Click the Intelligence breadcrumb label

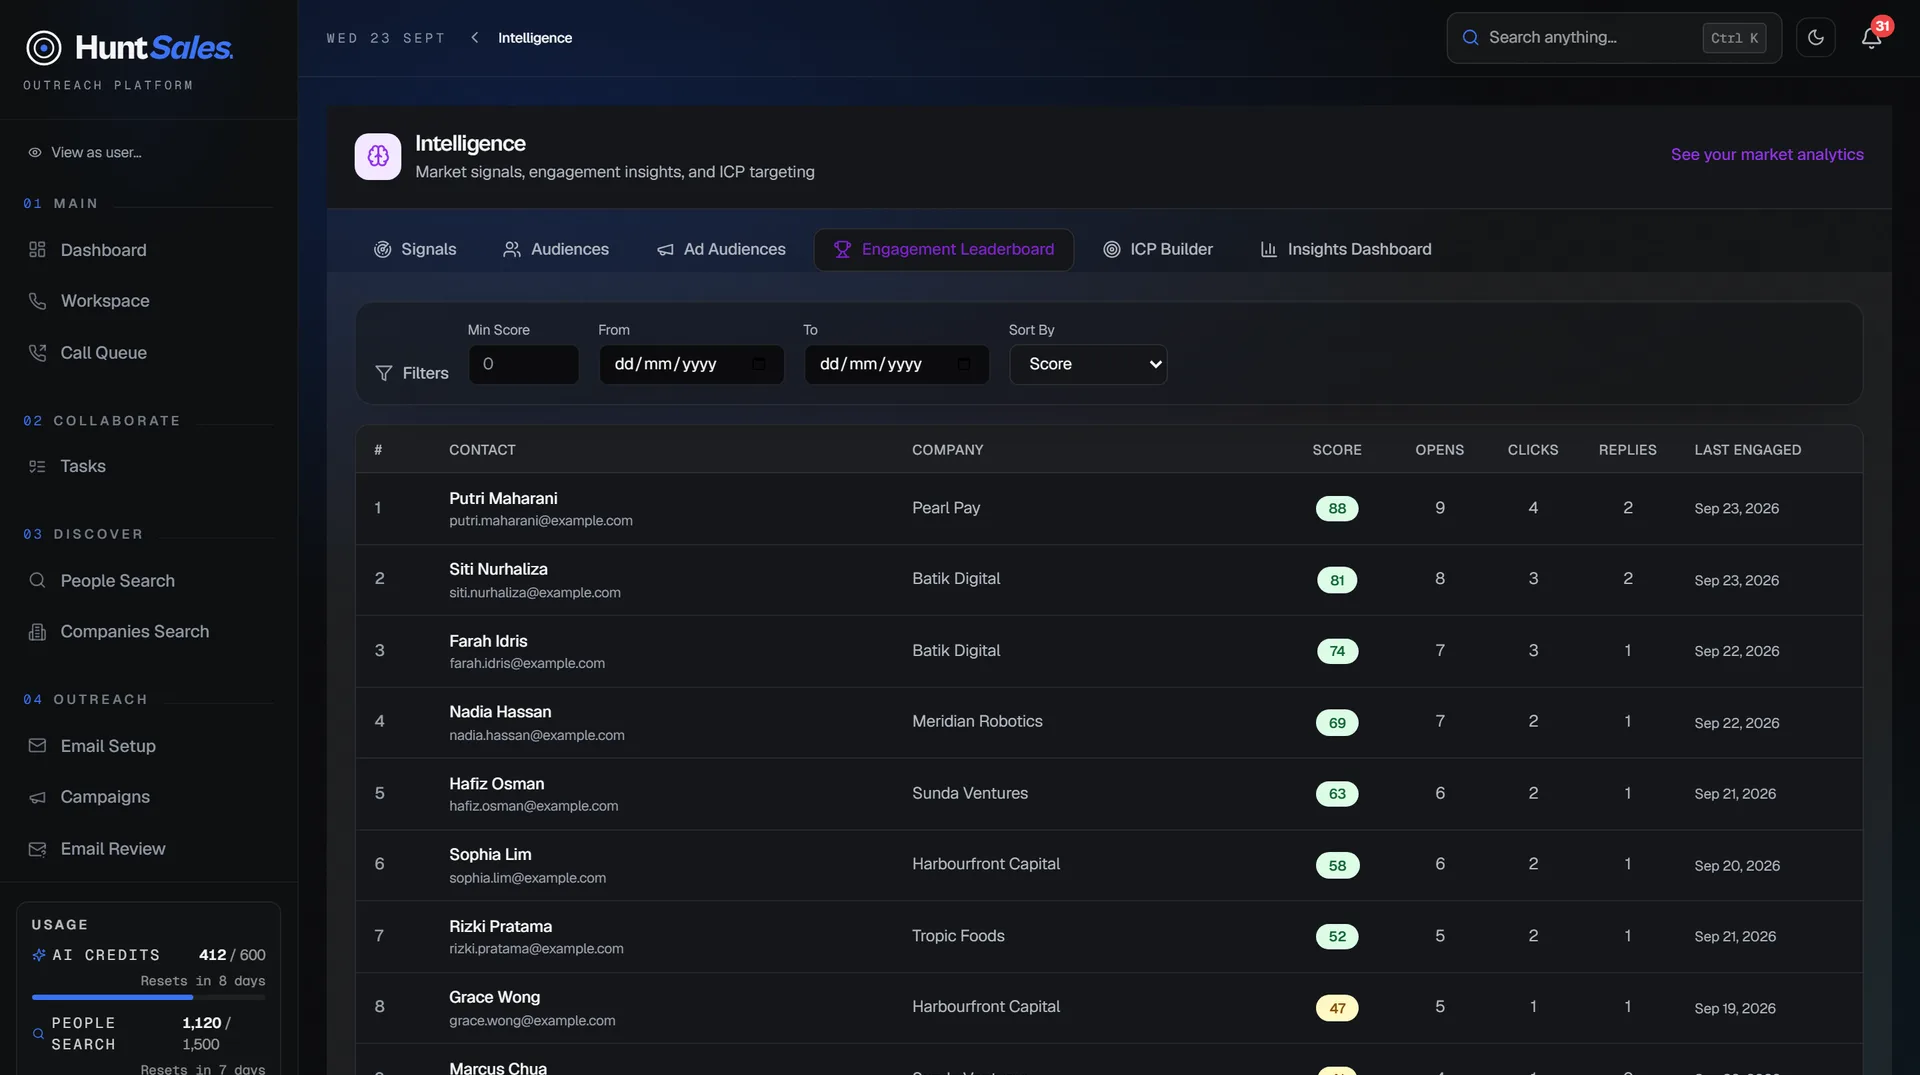(535, 38)
